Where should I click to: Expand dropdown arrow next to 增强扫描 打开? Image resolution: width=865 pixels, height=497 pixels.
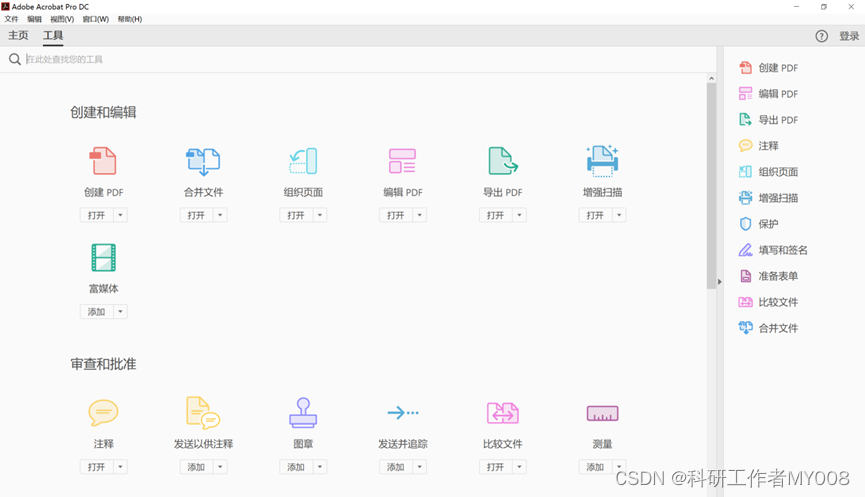point(620,215)
